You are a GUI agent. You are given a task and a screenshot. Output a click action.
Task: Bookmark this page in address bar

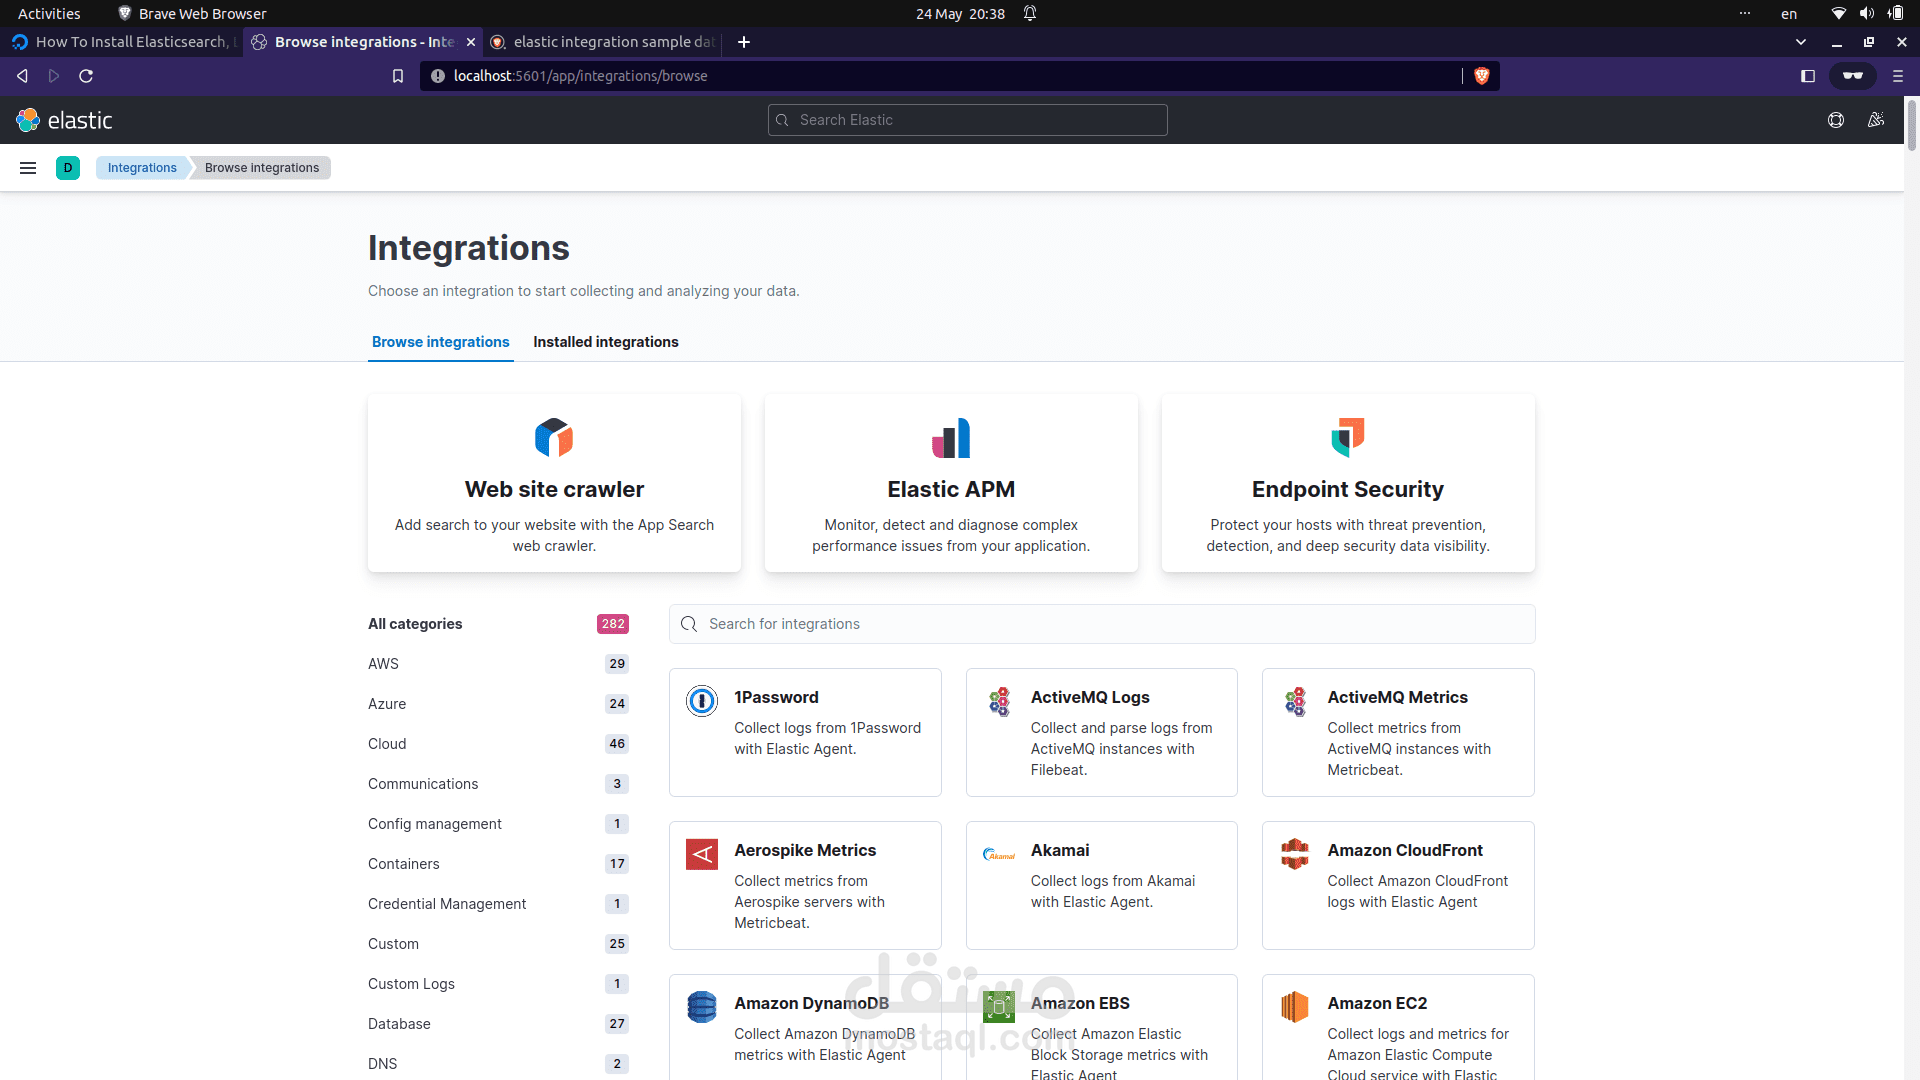tap(398, 76)
